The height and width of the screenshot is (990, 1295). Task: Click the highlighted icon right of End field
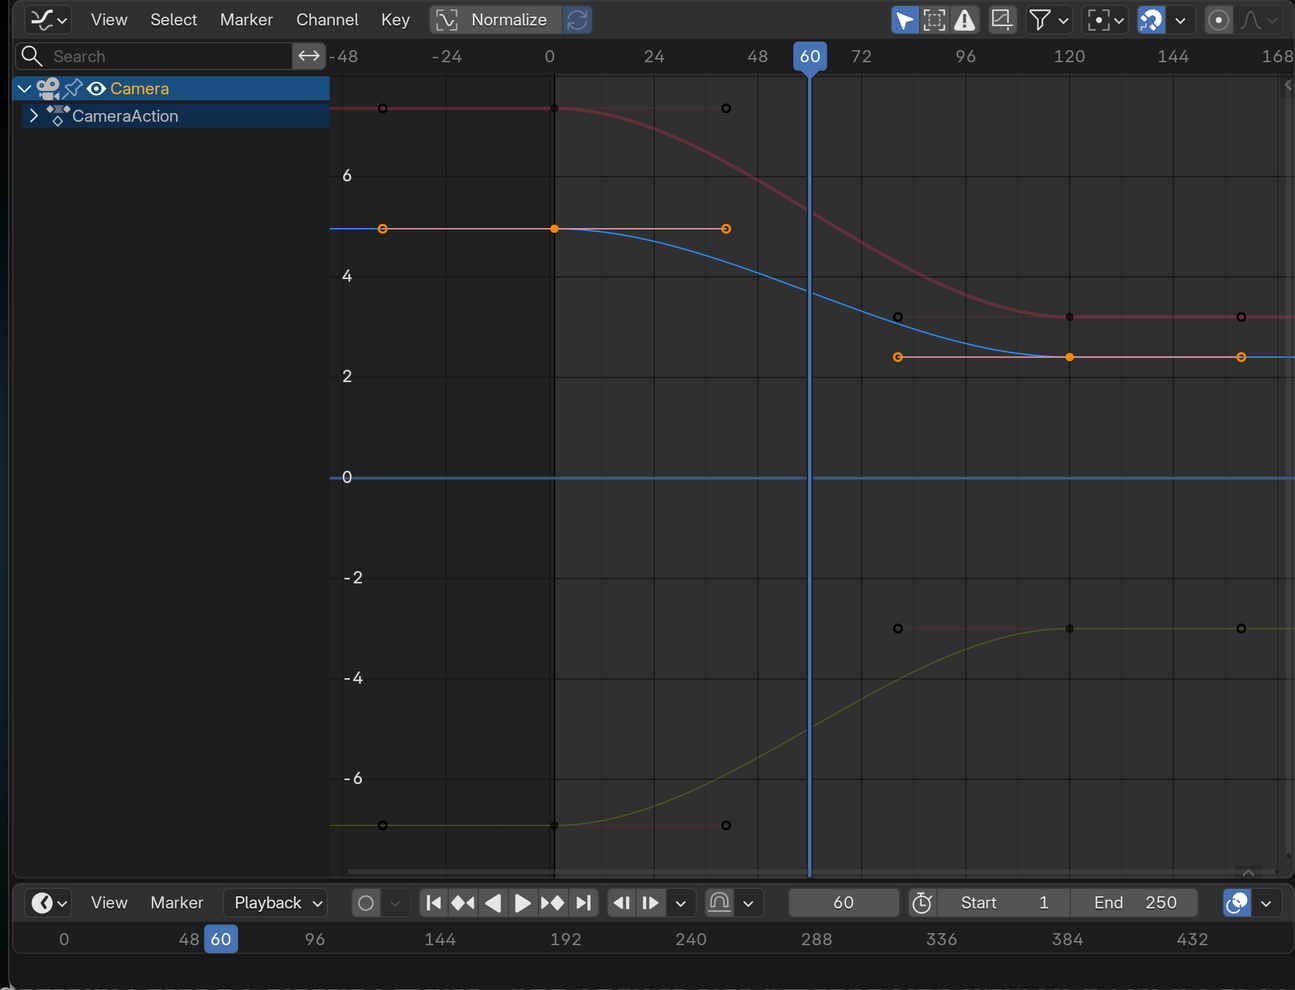click(1237, 903)
